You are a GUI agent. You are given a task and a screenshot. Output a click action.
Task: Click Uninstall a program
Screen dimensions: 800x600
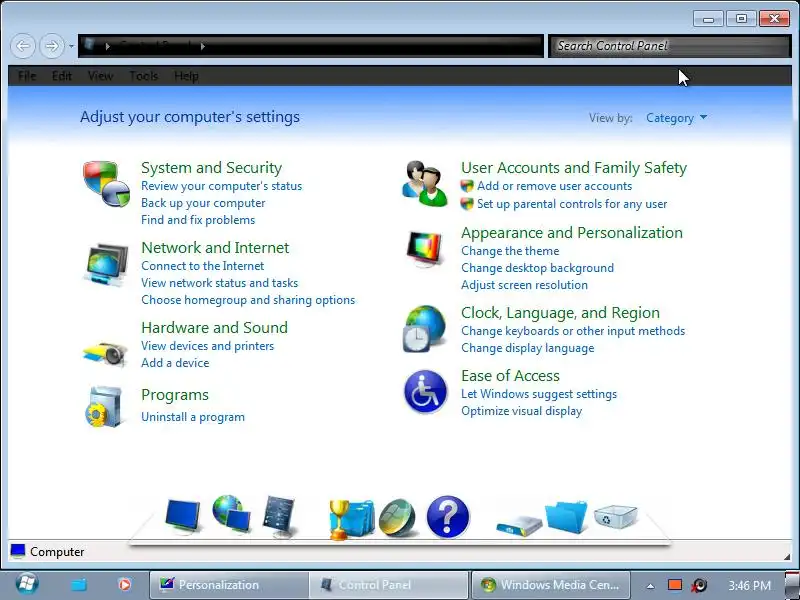click(193, 417)
